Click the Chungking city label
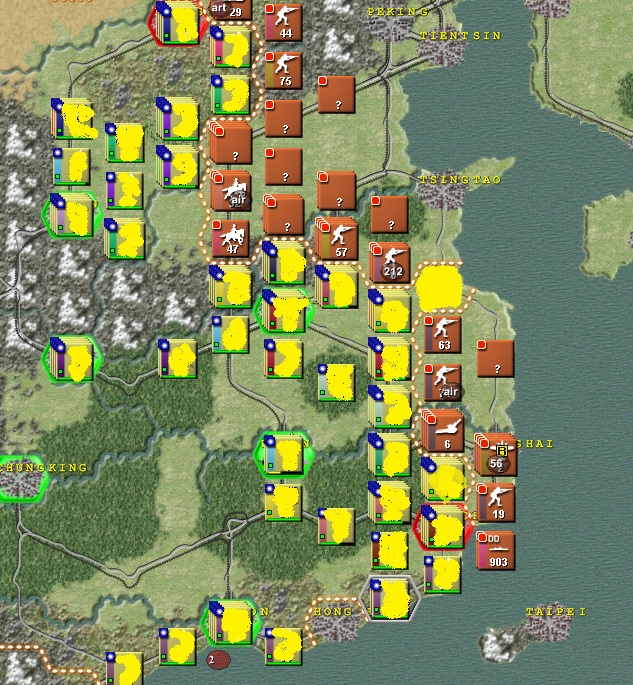Screen dimensions: 633x685 click(44, 467)
